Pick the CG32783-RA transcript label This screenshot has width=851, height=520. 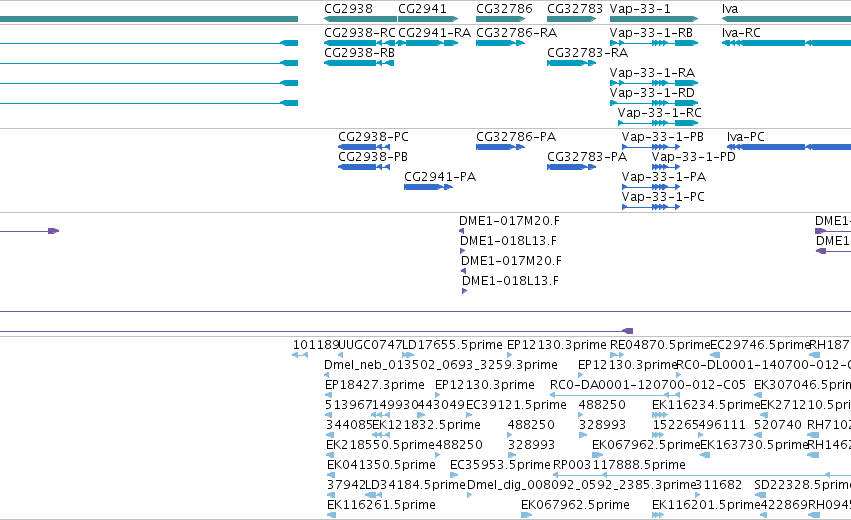pos(587,53)
